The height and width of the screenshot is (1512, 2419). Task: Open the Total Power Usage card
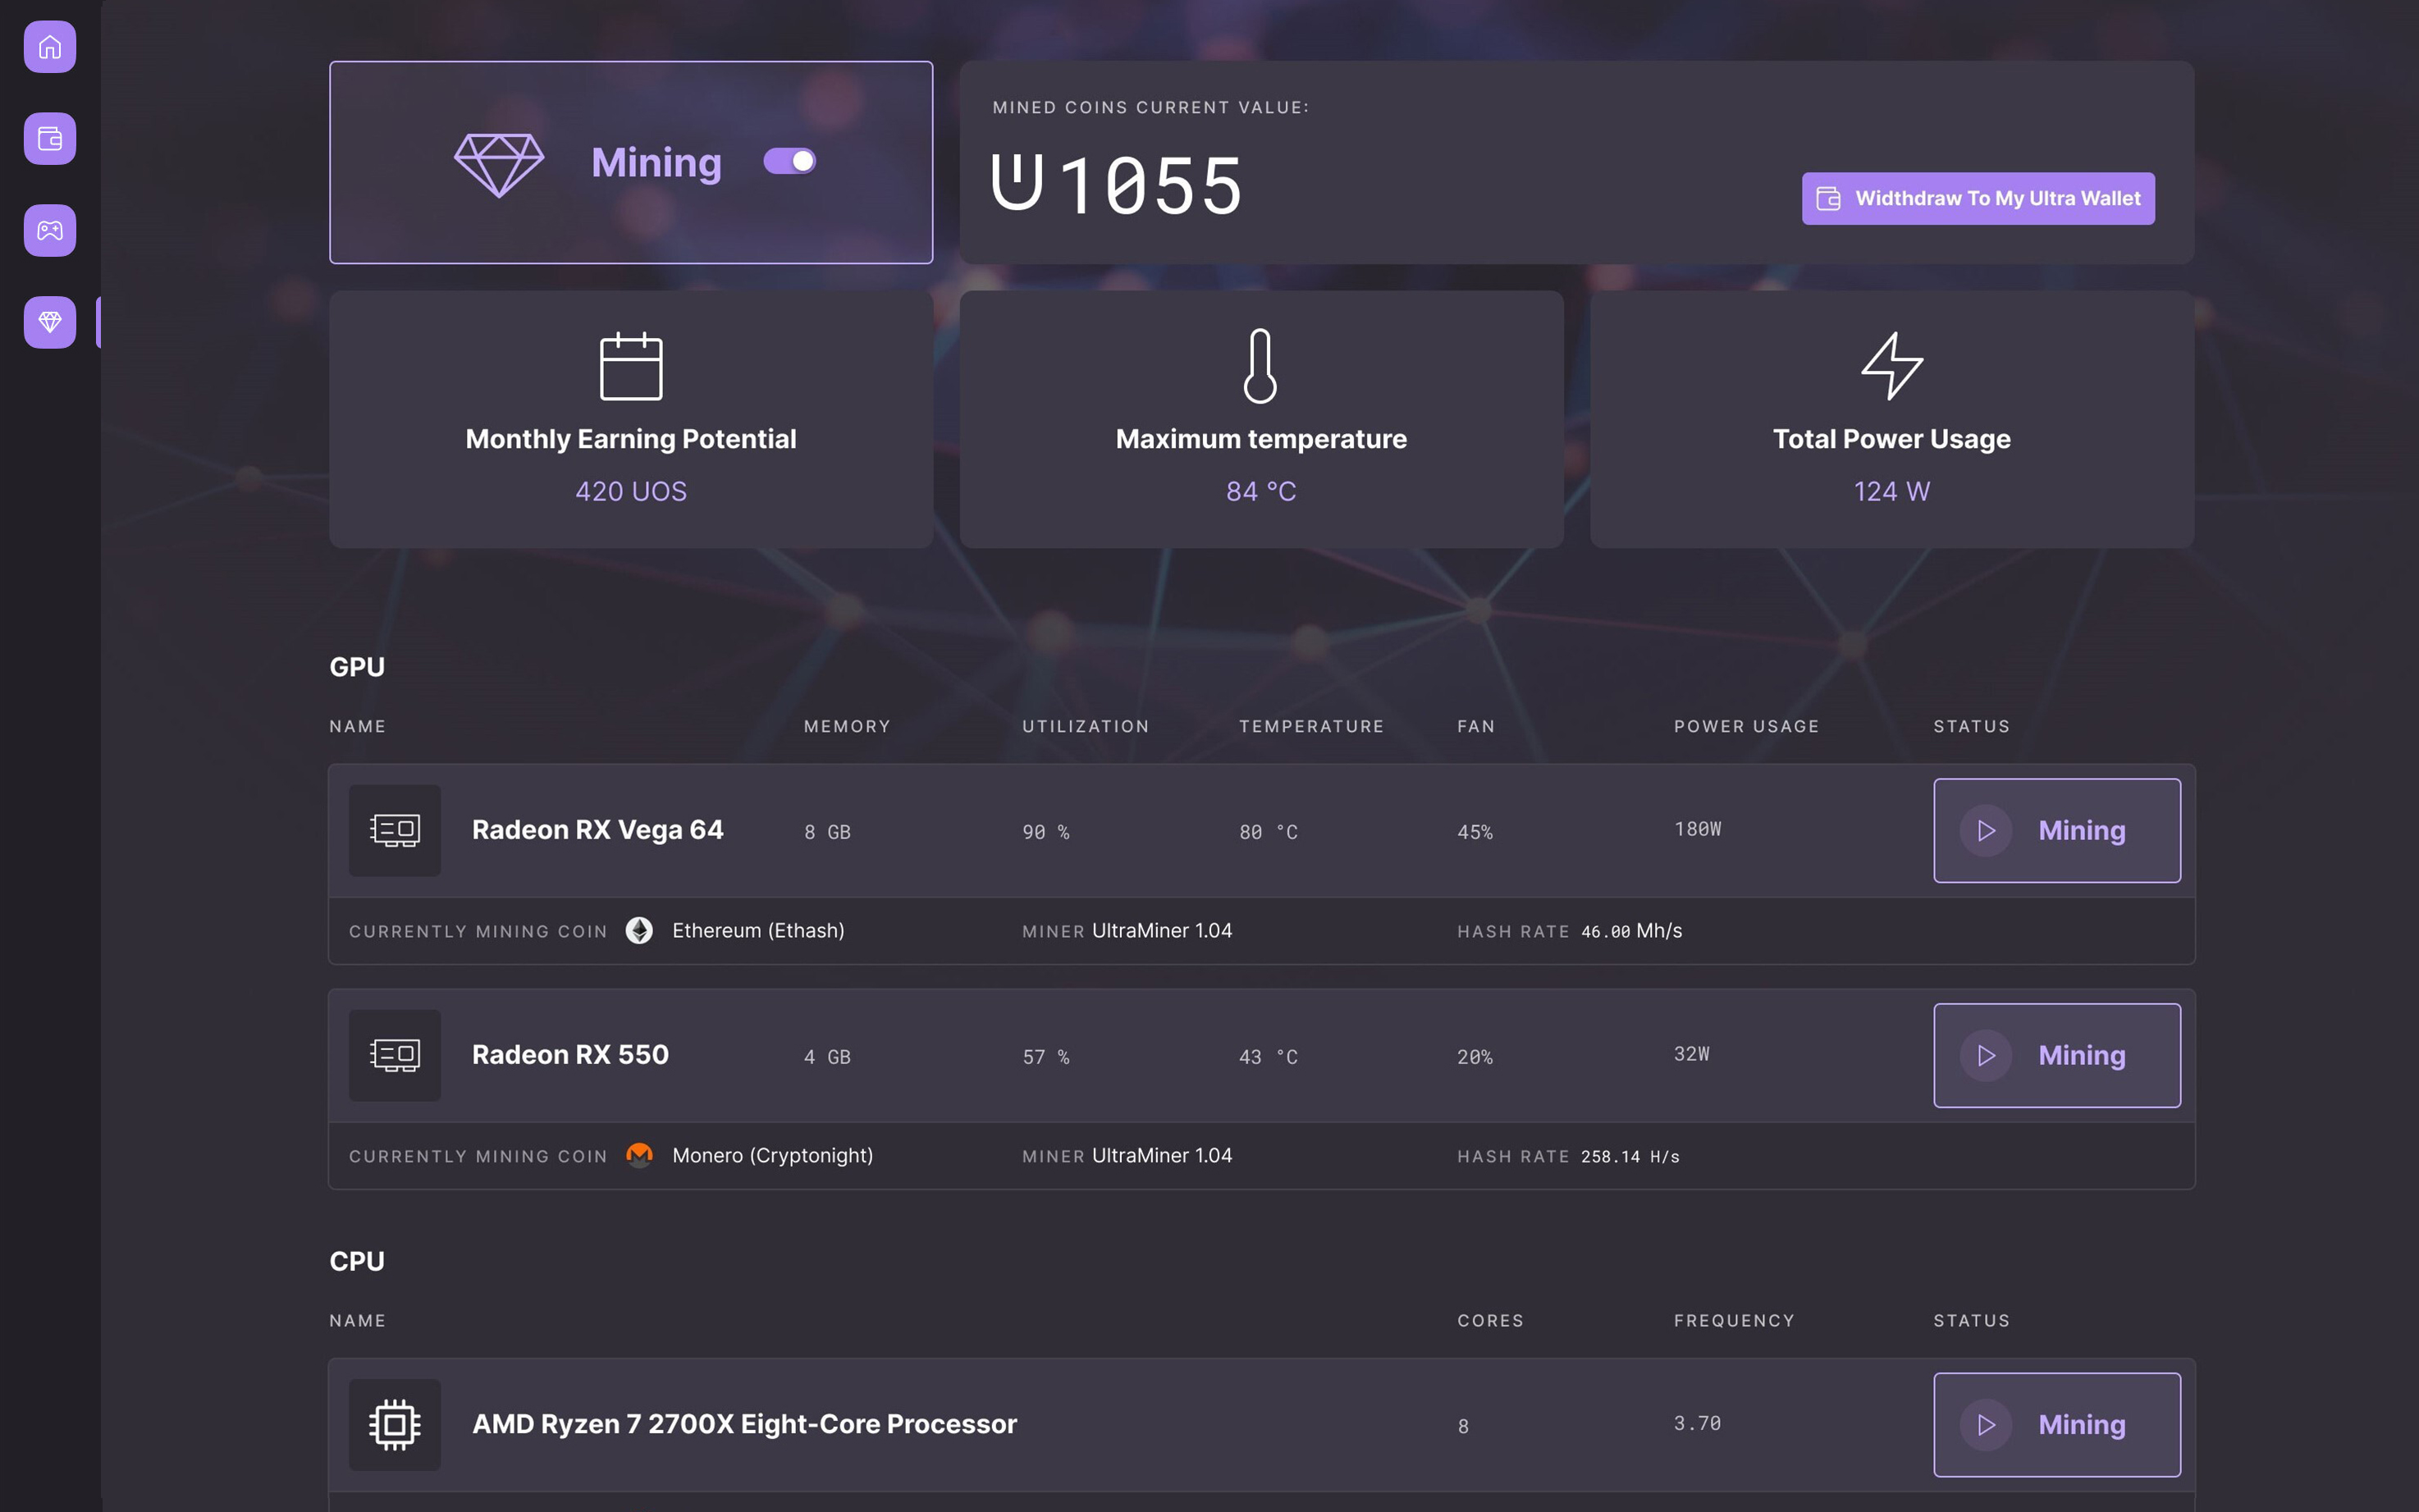pyautogui.click(x=1891, y=419)
